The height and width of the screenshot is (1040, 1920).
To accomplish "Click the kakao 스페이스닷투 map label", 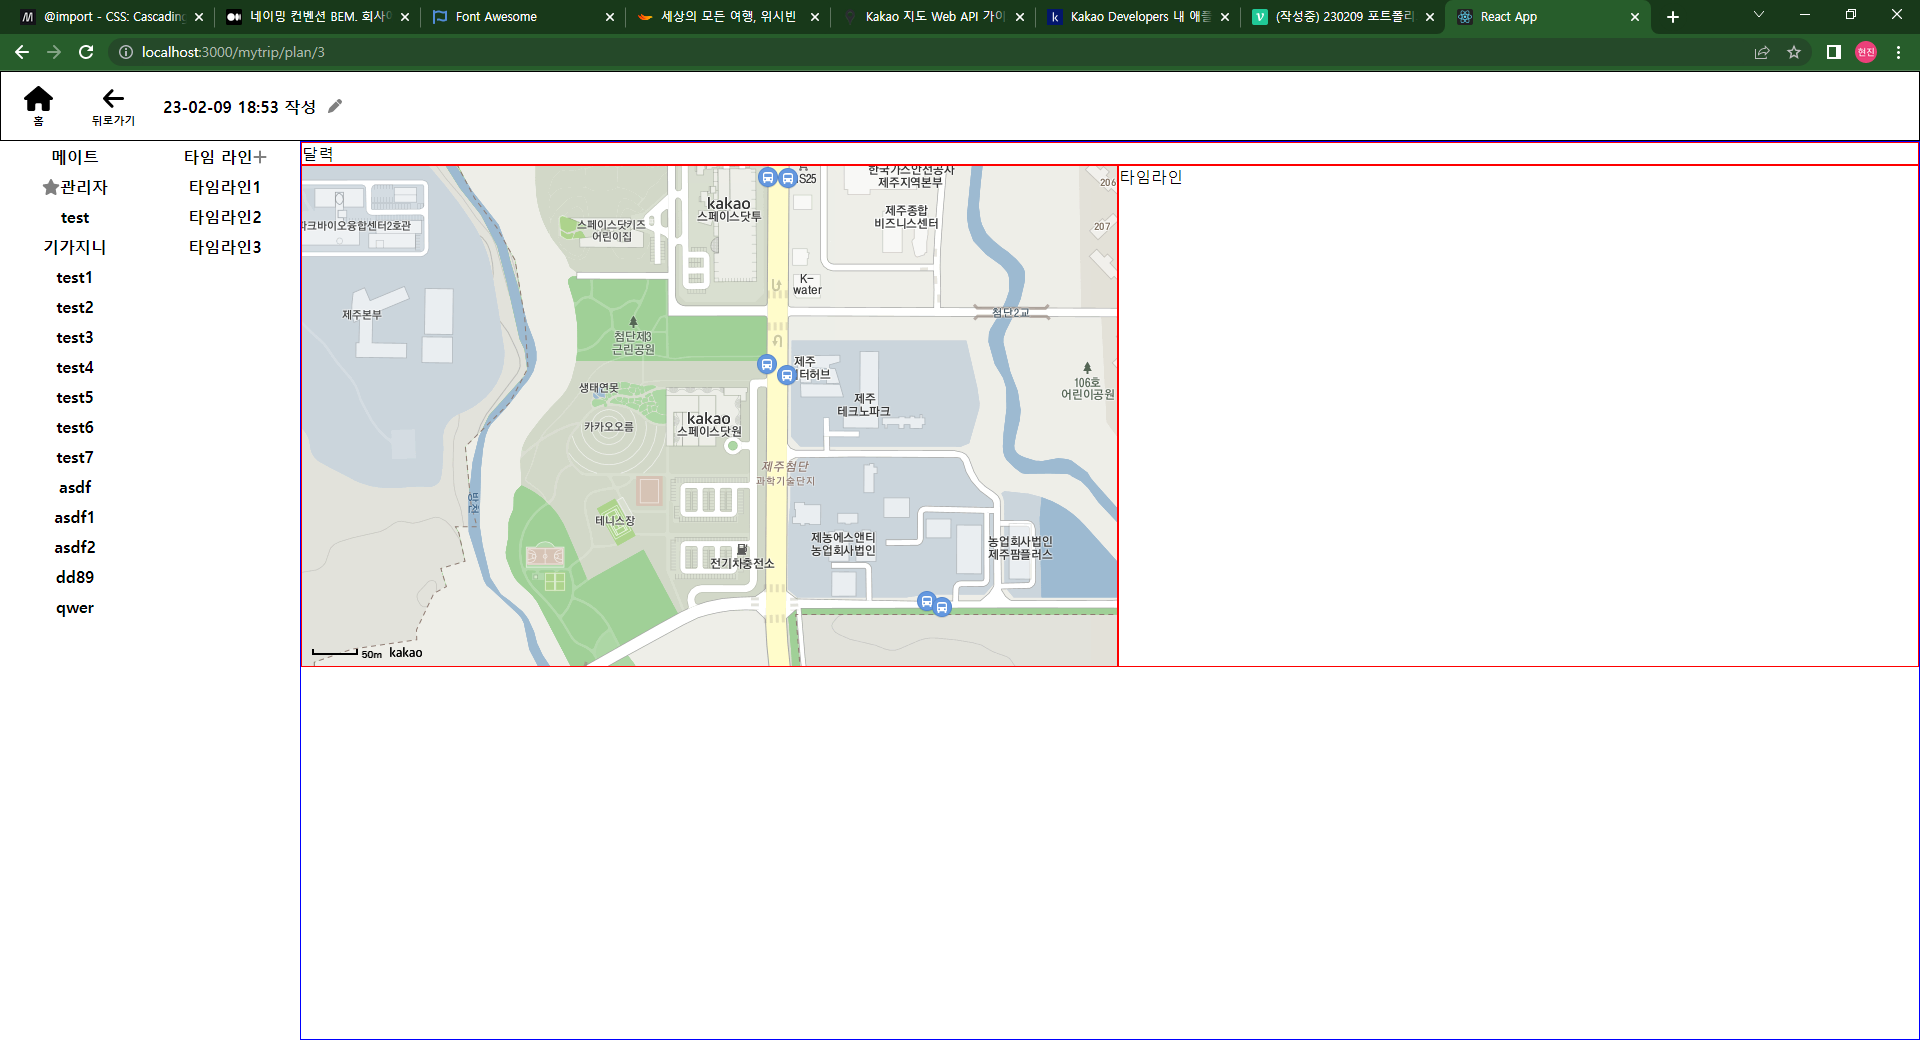I will coord(729,209).
